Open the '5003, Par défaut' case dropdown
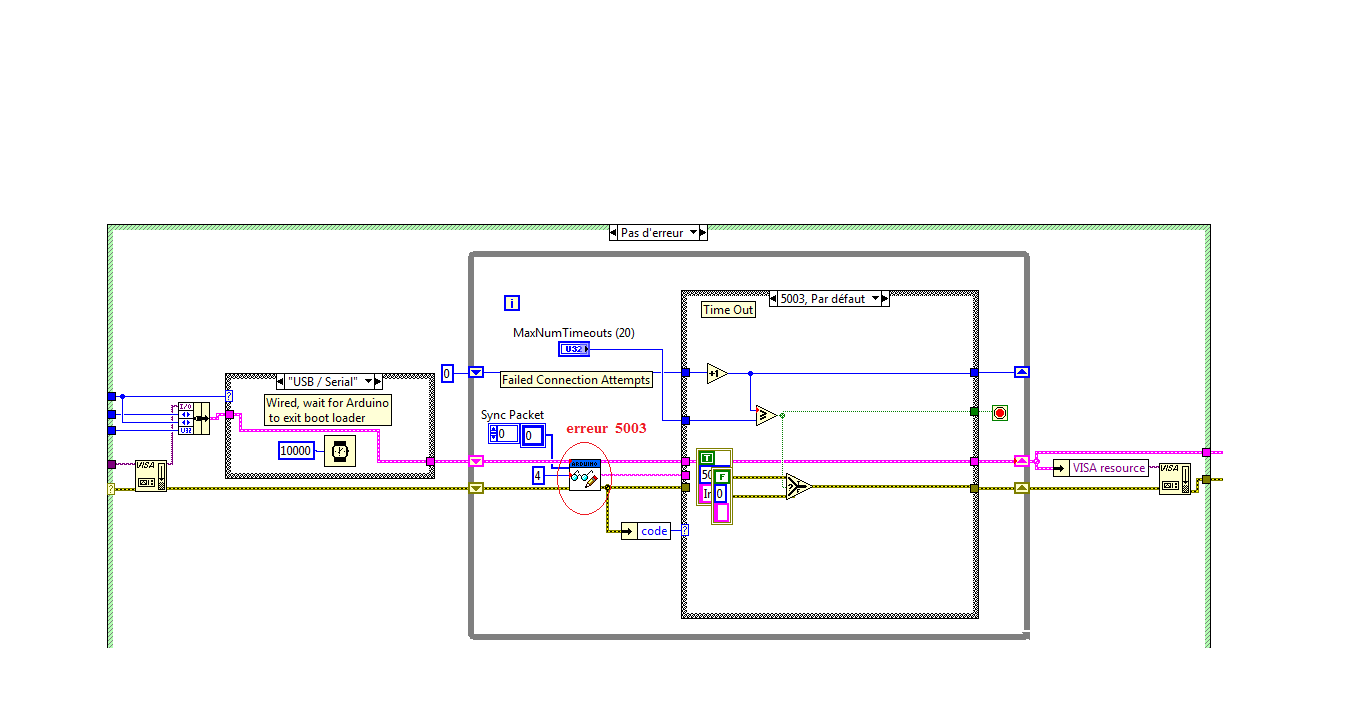 (x=875, y=298)
